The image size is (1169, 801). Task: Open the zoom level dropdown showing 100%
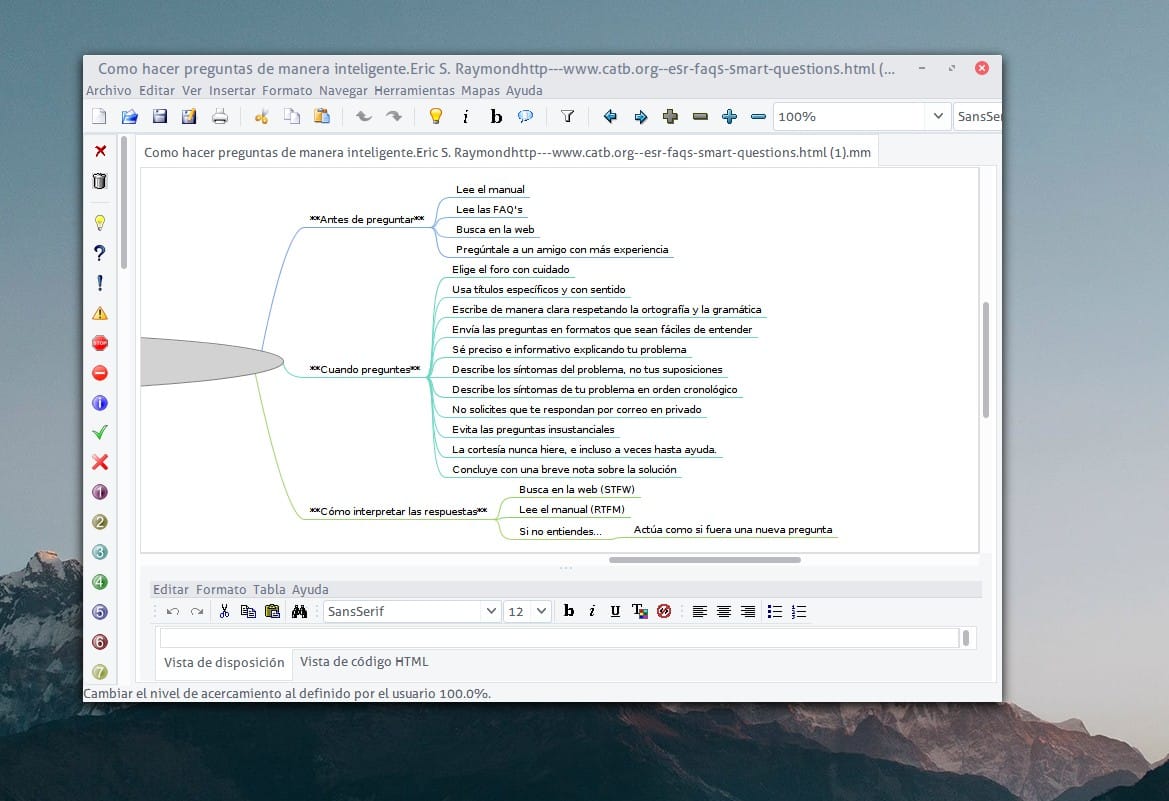click(x=938, y=116)
